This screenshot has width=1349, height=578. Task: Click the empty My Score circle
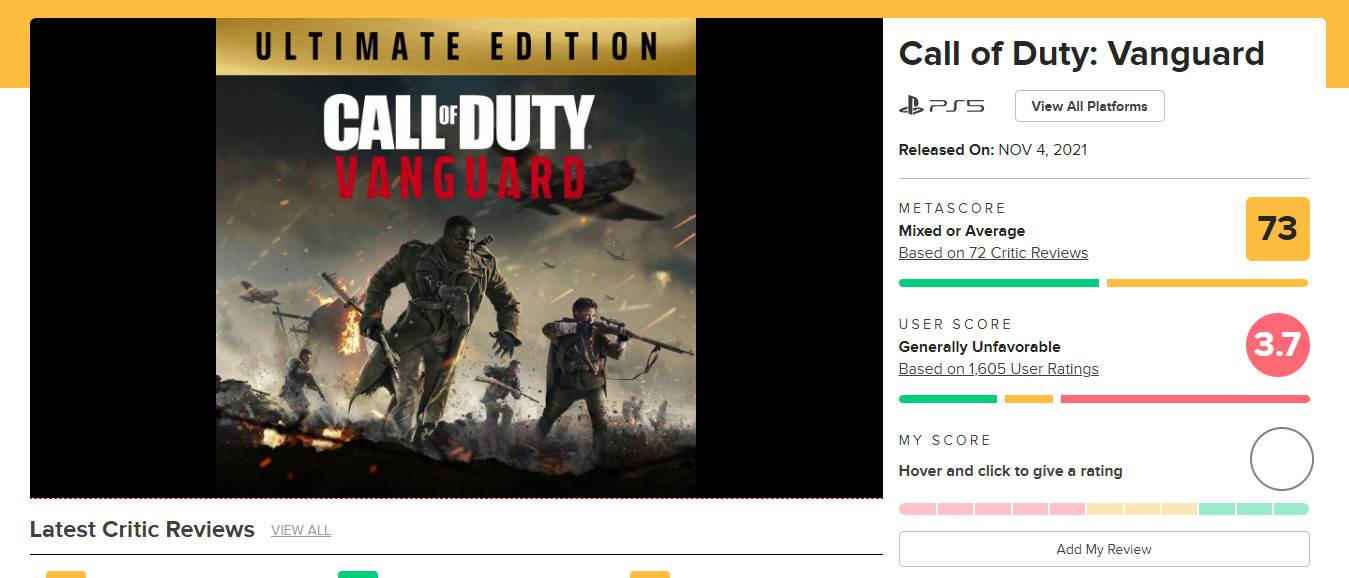click(x=1281, y=459)
